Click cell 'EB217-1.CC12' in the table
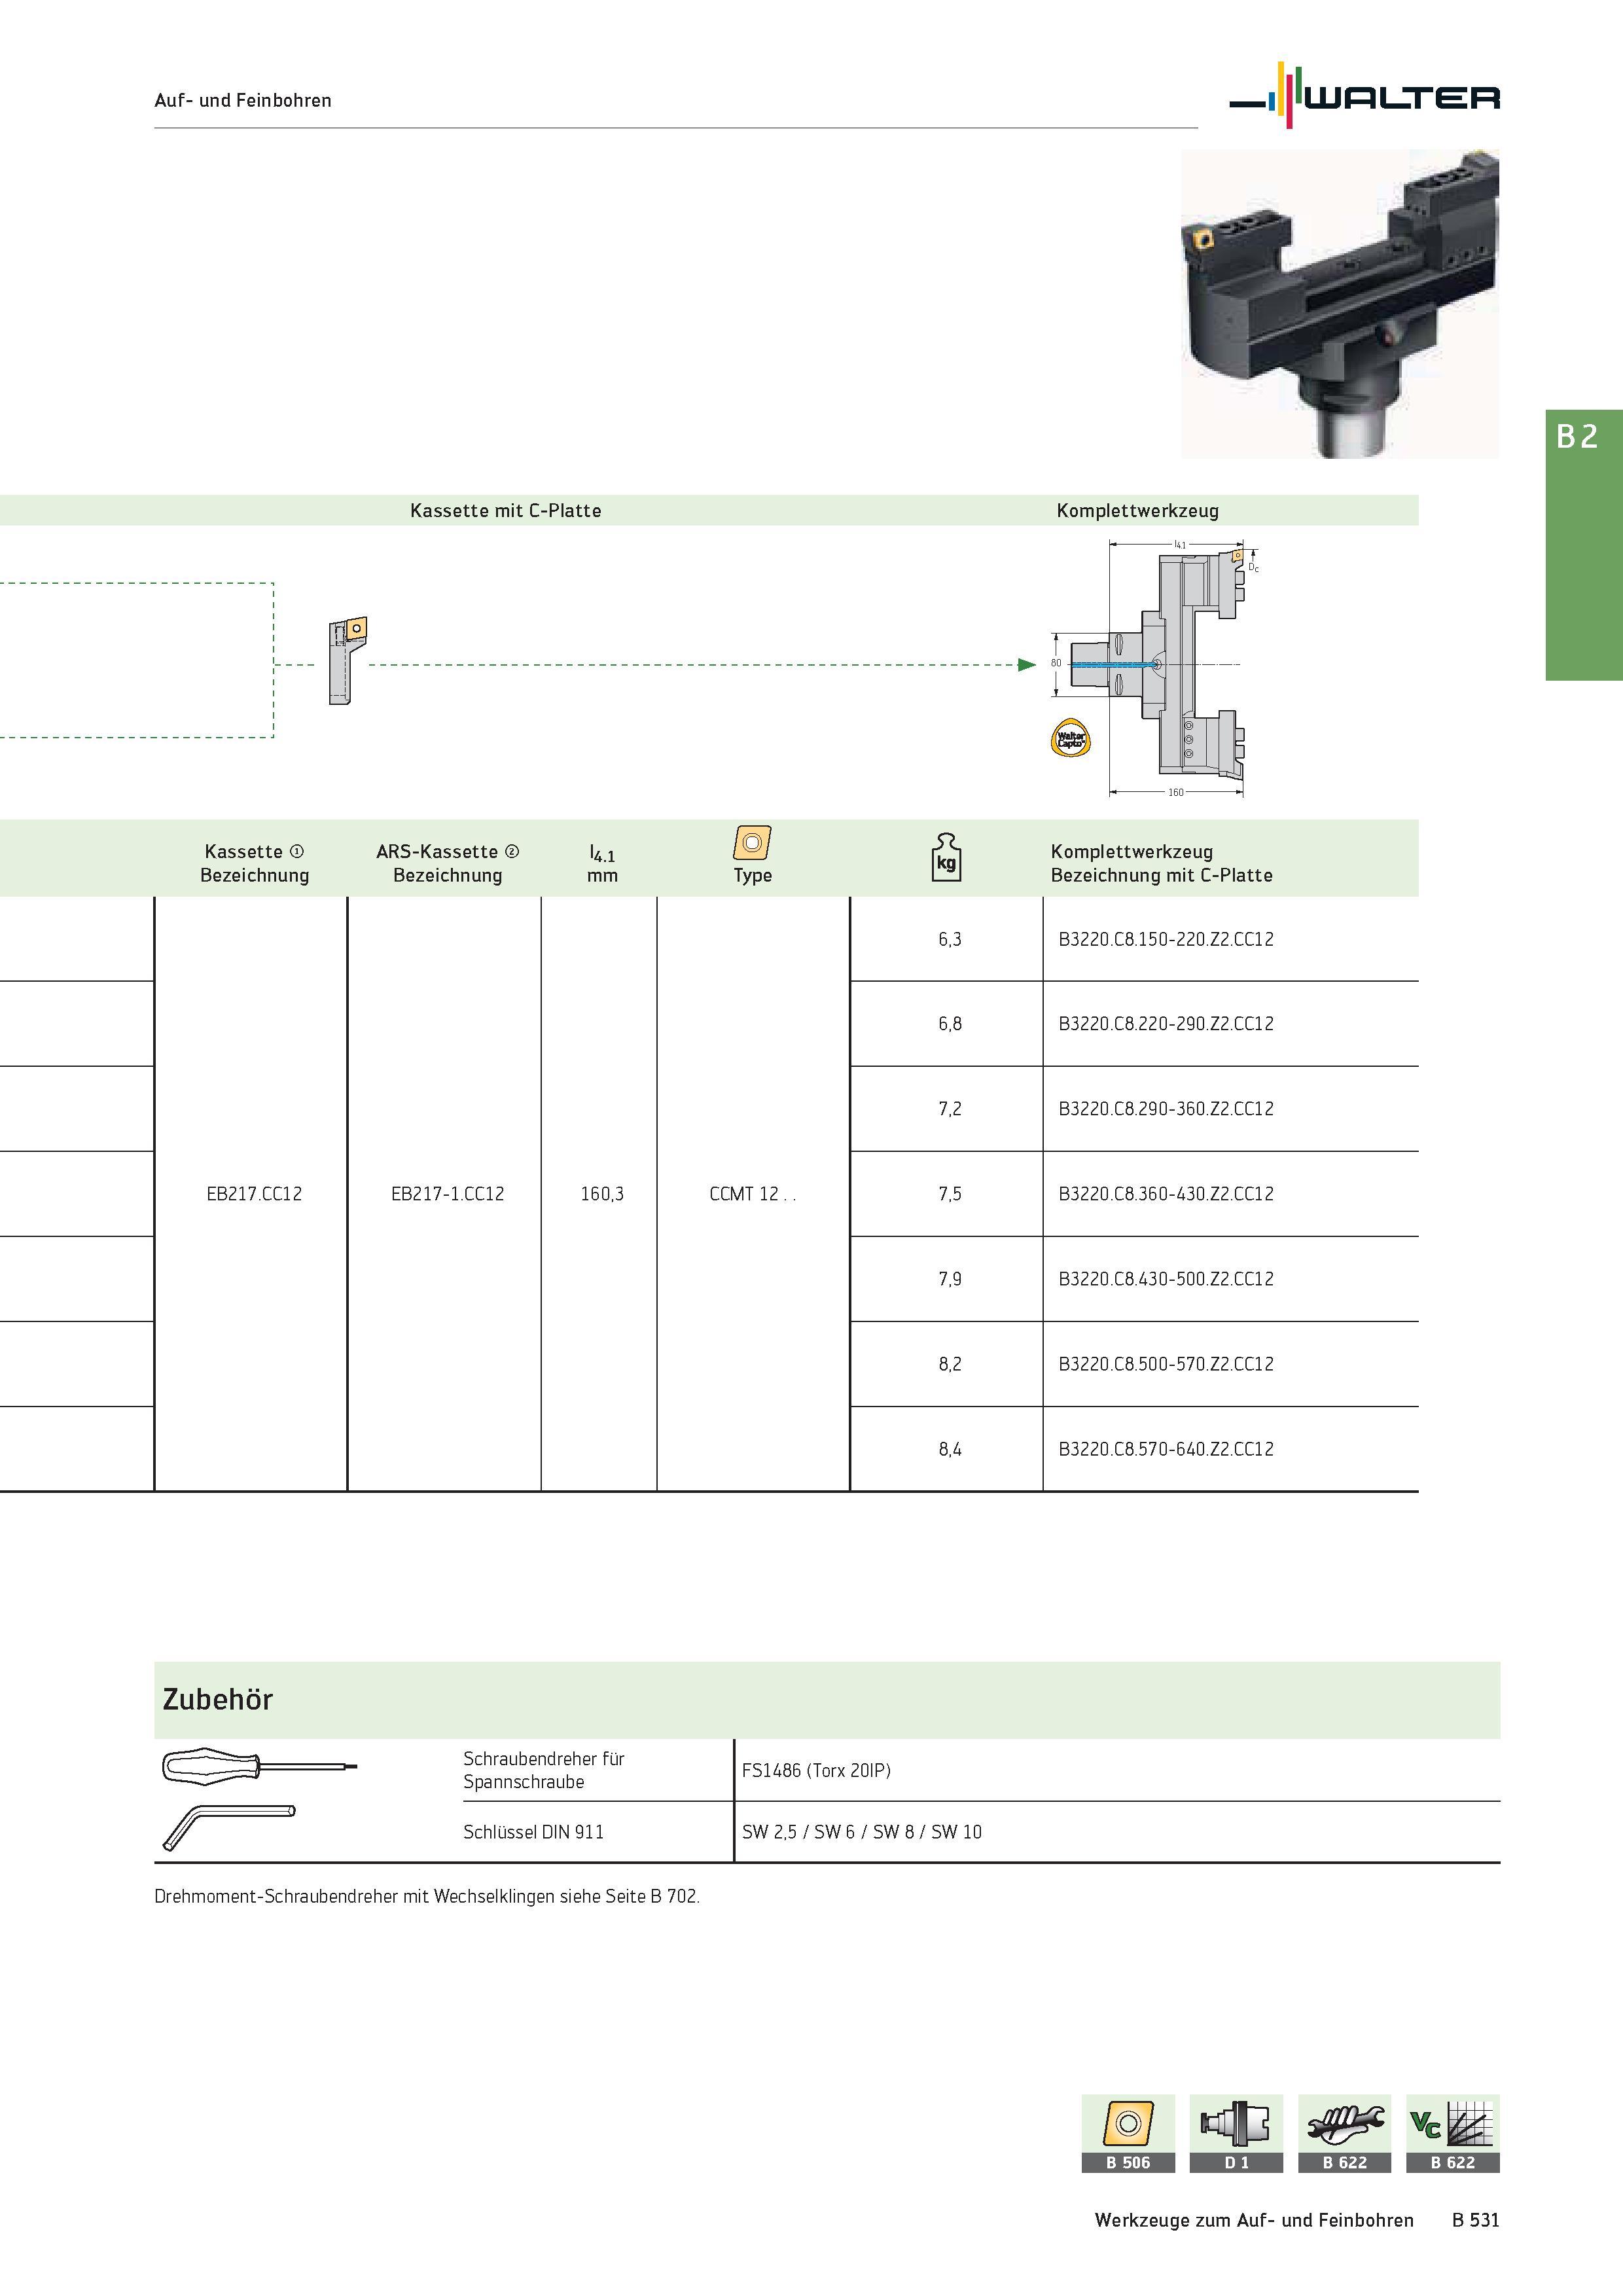The width and height of the screenshot is (1623, 2296). pyautogui.click(x=447, y=1194)
